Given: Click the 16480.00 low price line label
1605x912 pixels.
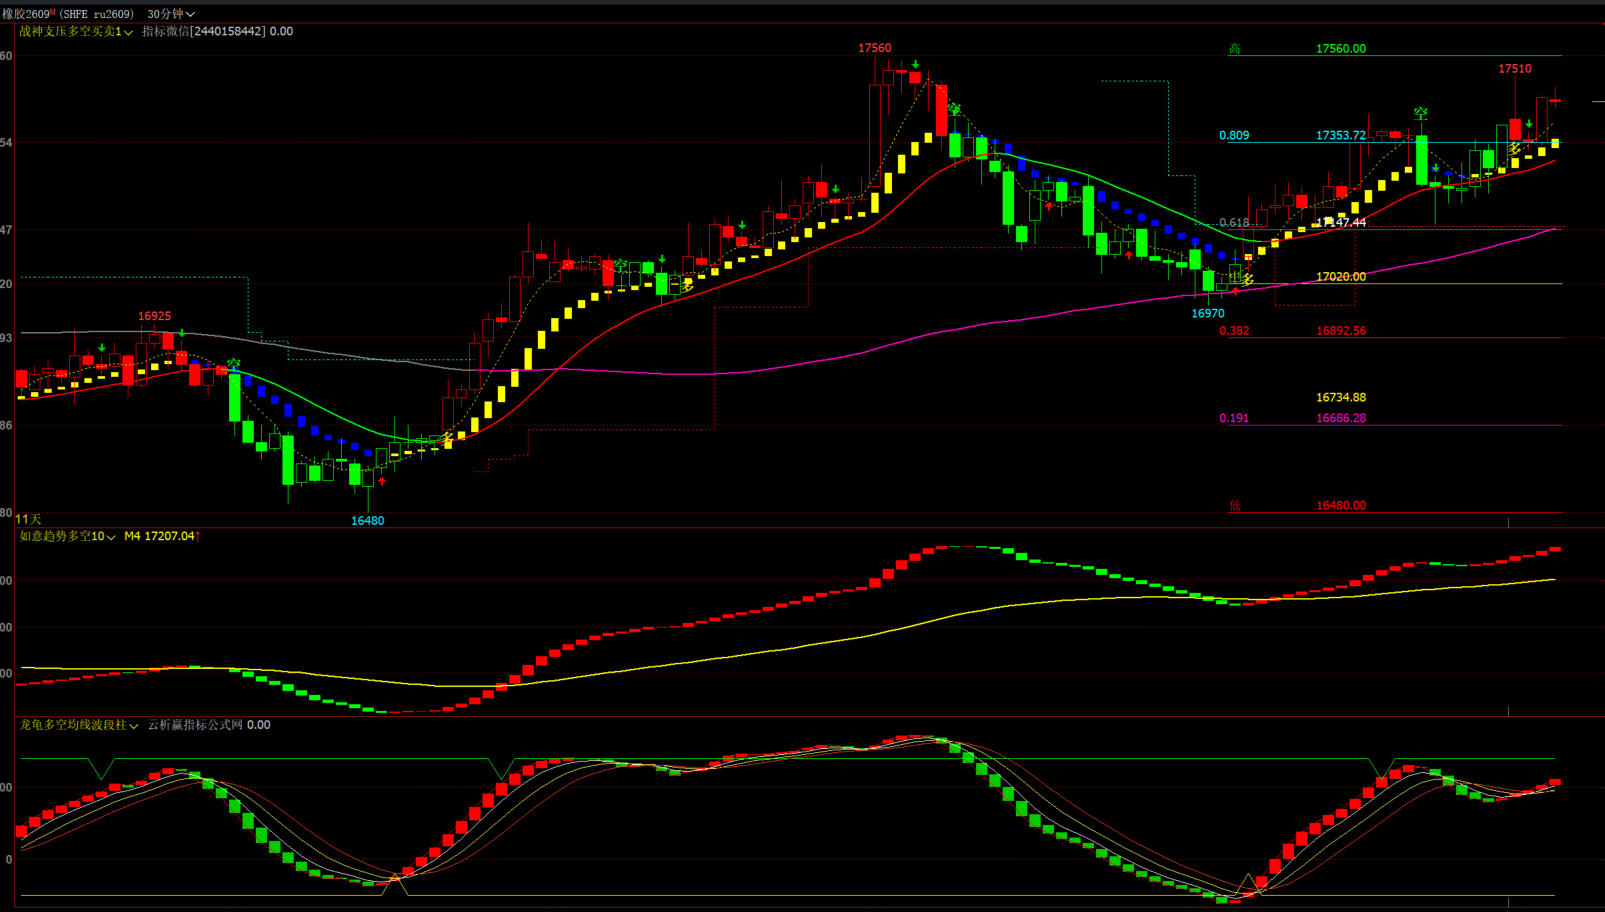Looking at the screenshot, I should pyautogui.click(x=1340, y=506).
